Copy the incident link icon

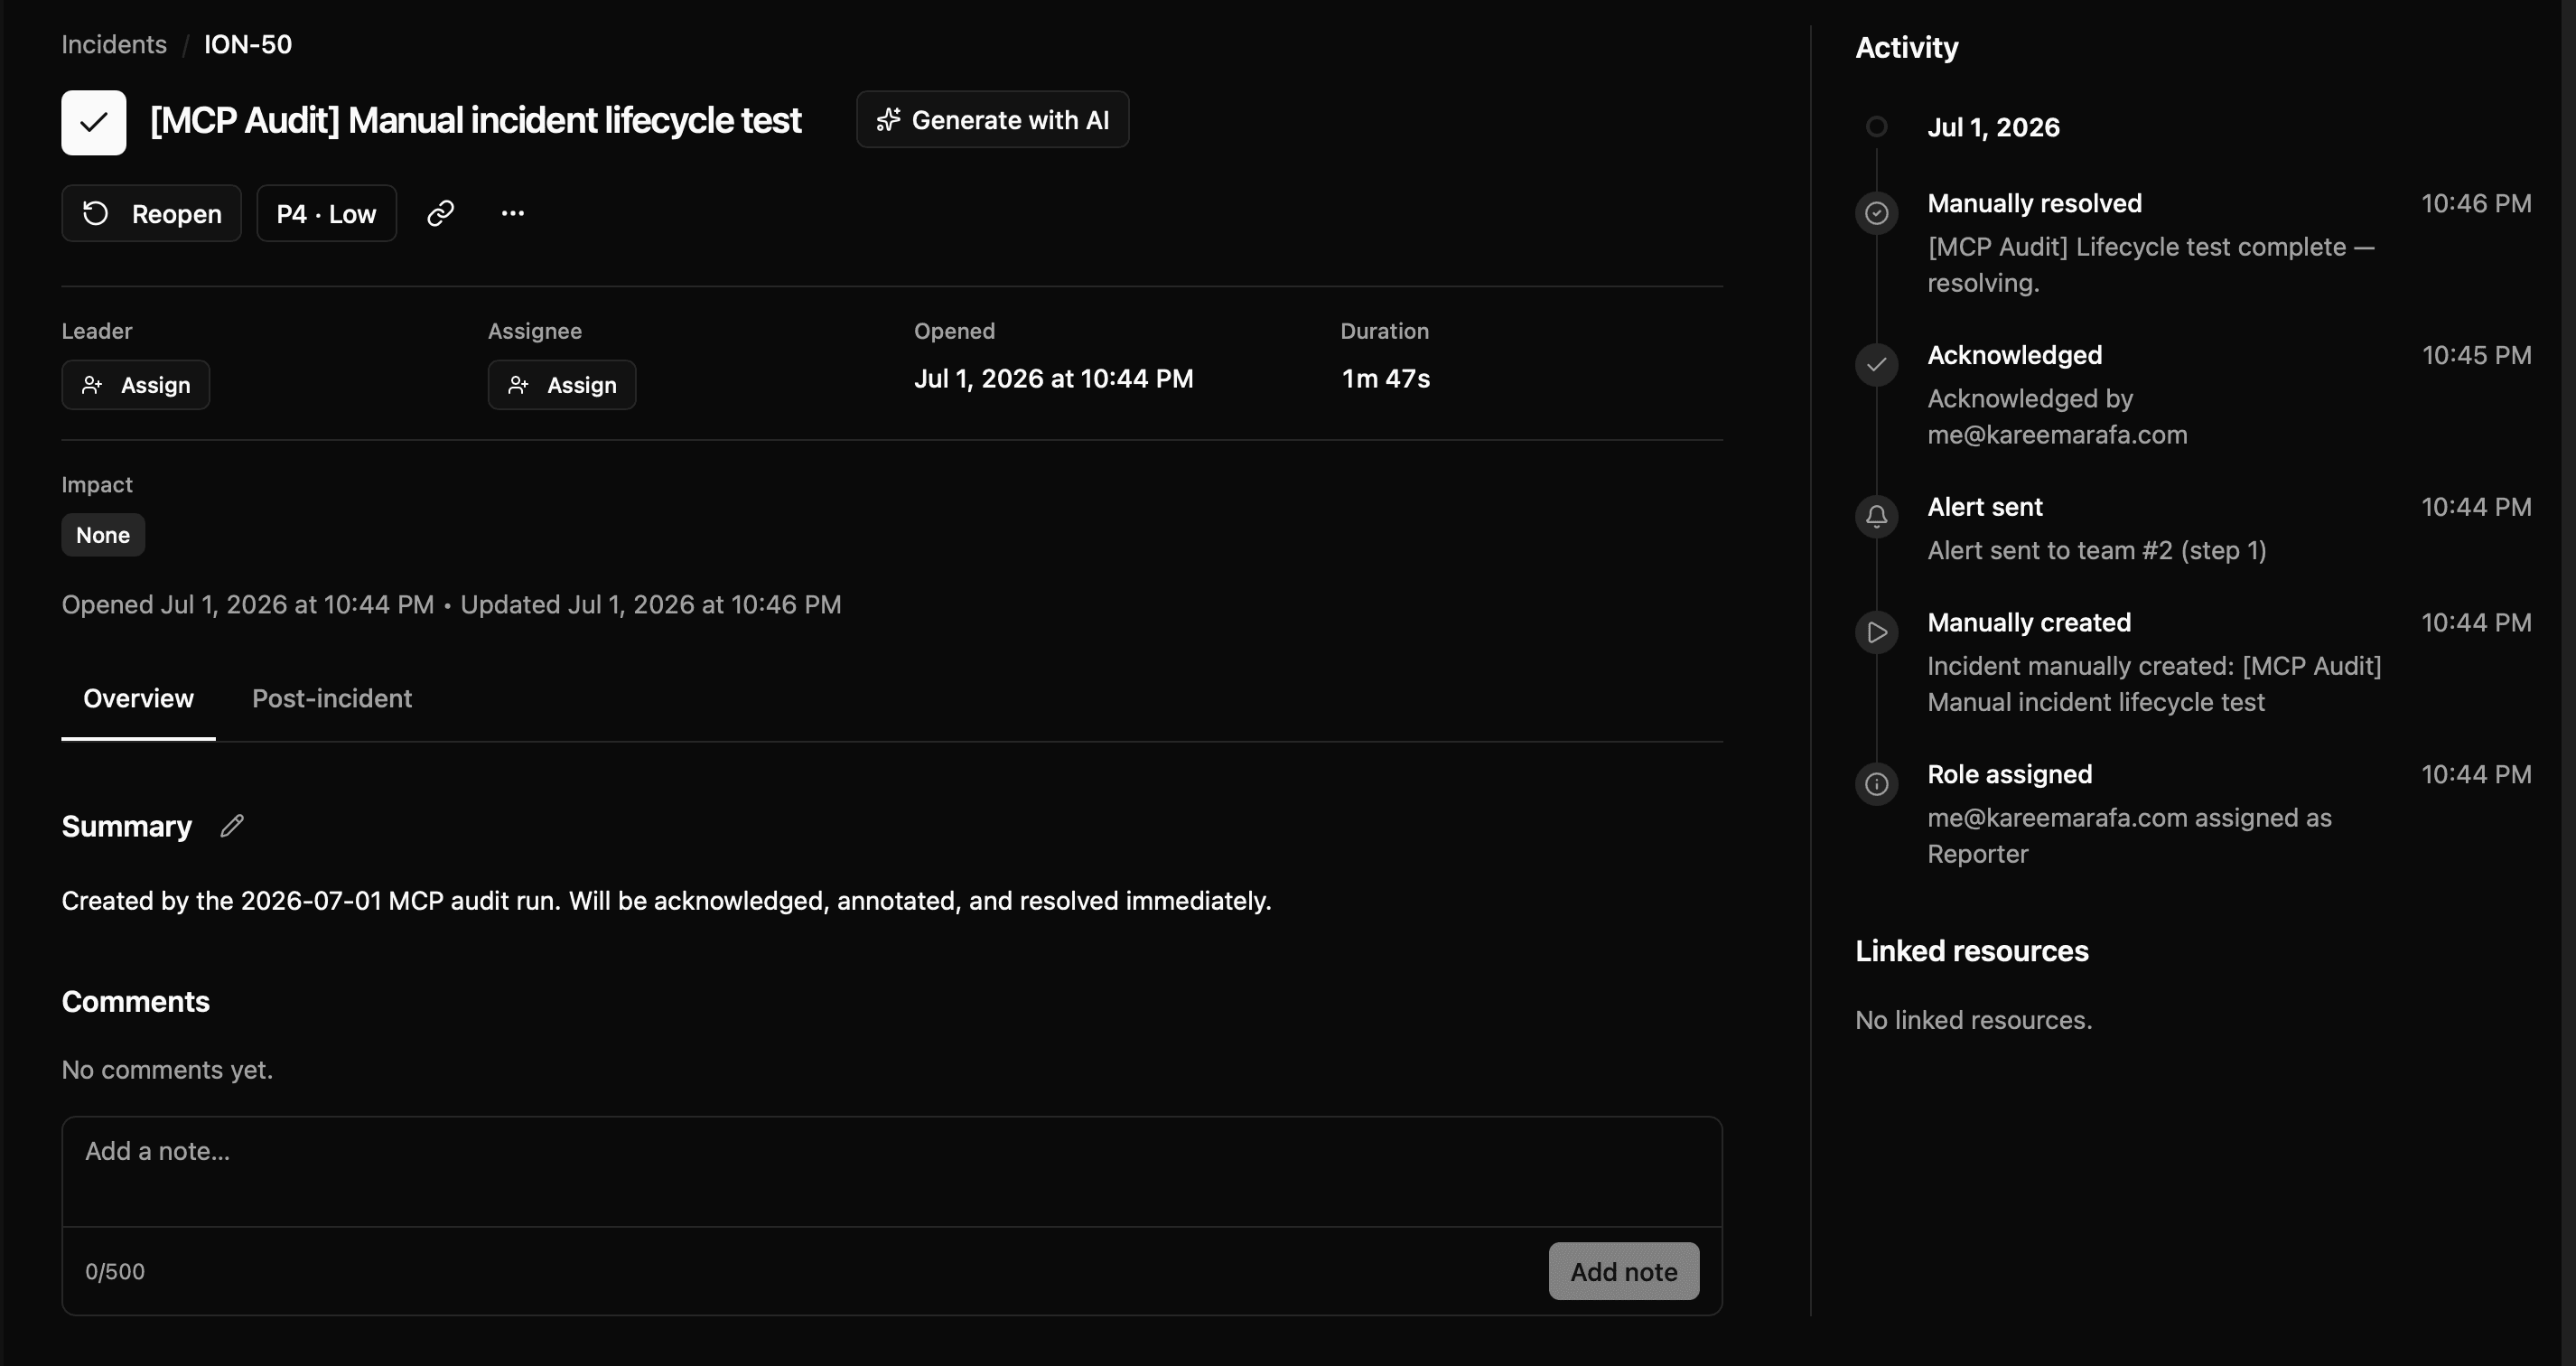pyautogui.click(x=441, y=213)
